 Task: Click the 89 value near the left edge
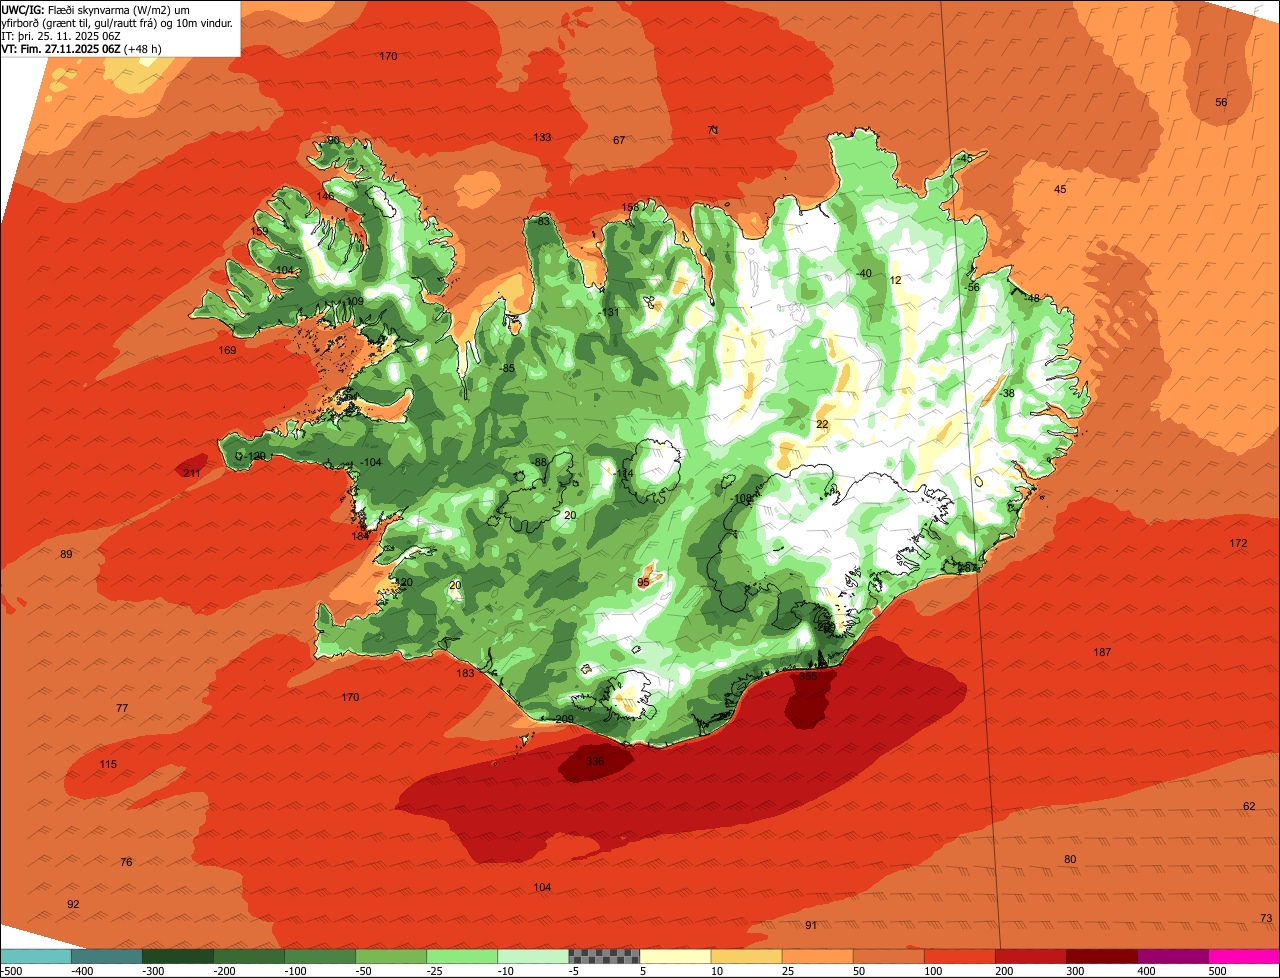pyautogui.click(x=66, y=554)
